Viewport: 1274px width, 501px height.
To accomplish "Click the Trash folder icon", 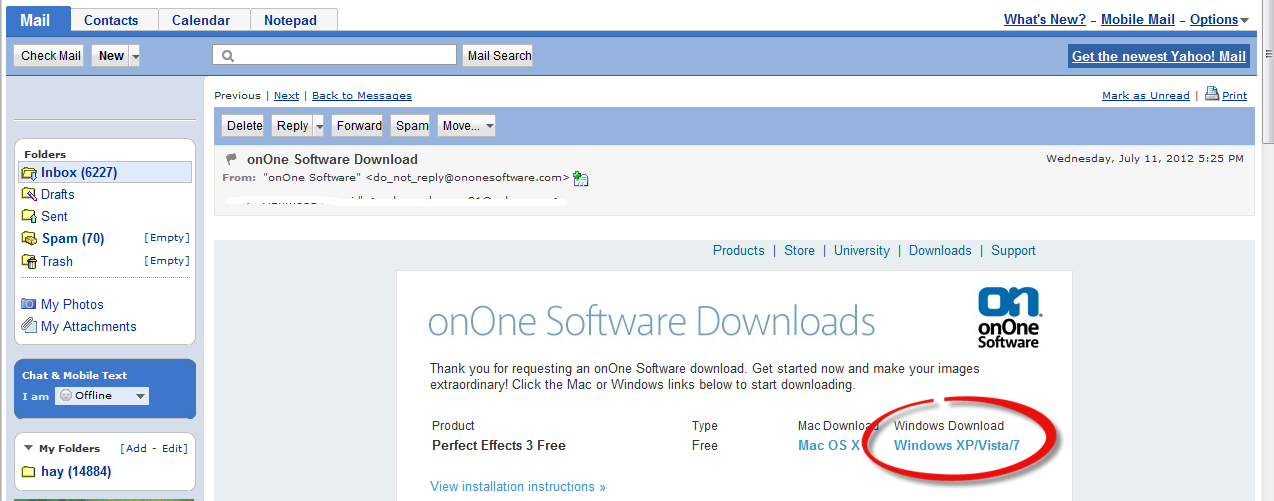I will click(x=29, y=261).
